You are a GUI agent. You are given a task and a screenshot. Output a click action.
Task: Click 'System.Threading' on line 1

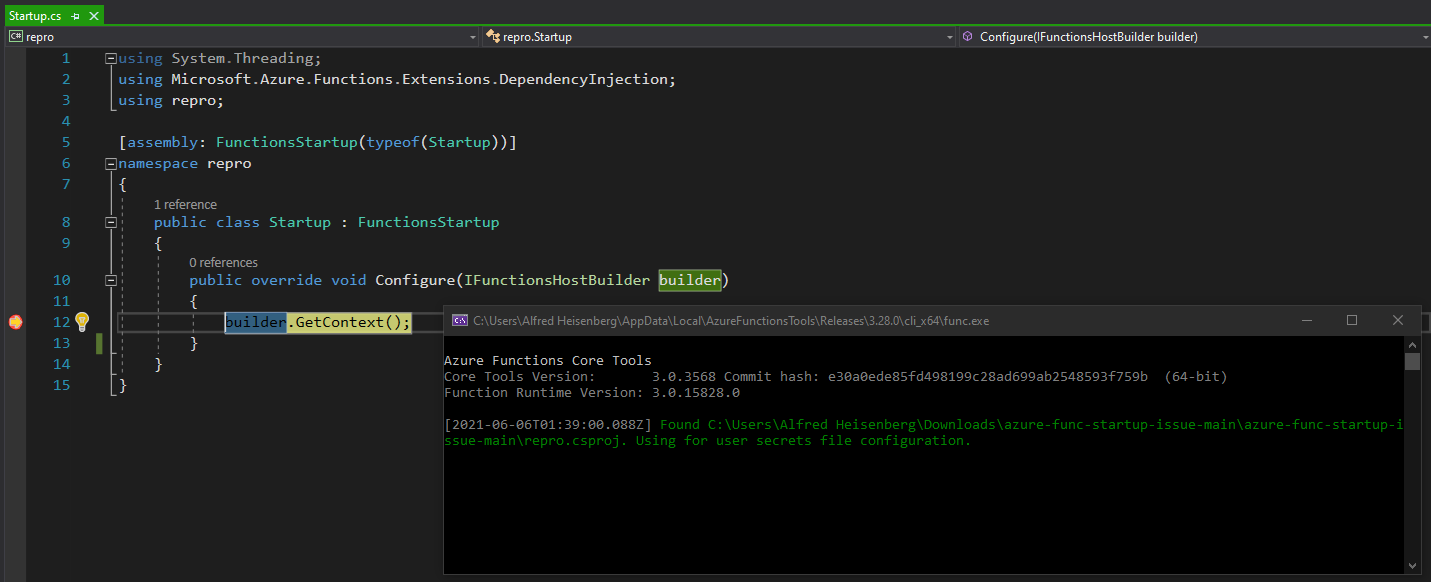[x=242, y=58]
